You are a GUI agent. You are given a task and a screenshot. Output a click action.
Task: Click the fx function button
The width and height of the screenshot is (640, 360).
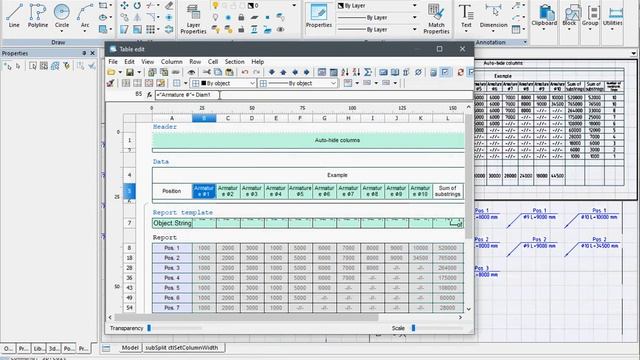click(x=149, y=95)
